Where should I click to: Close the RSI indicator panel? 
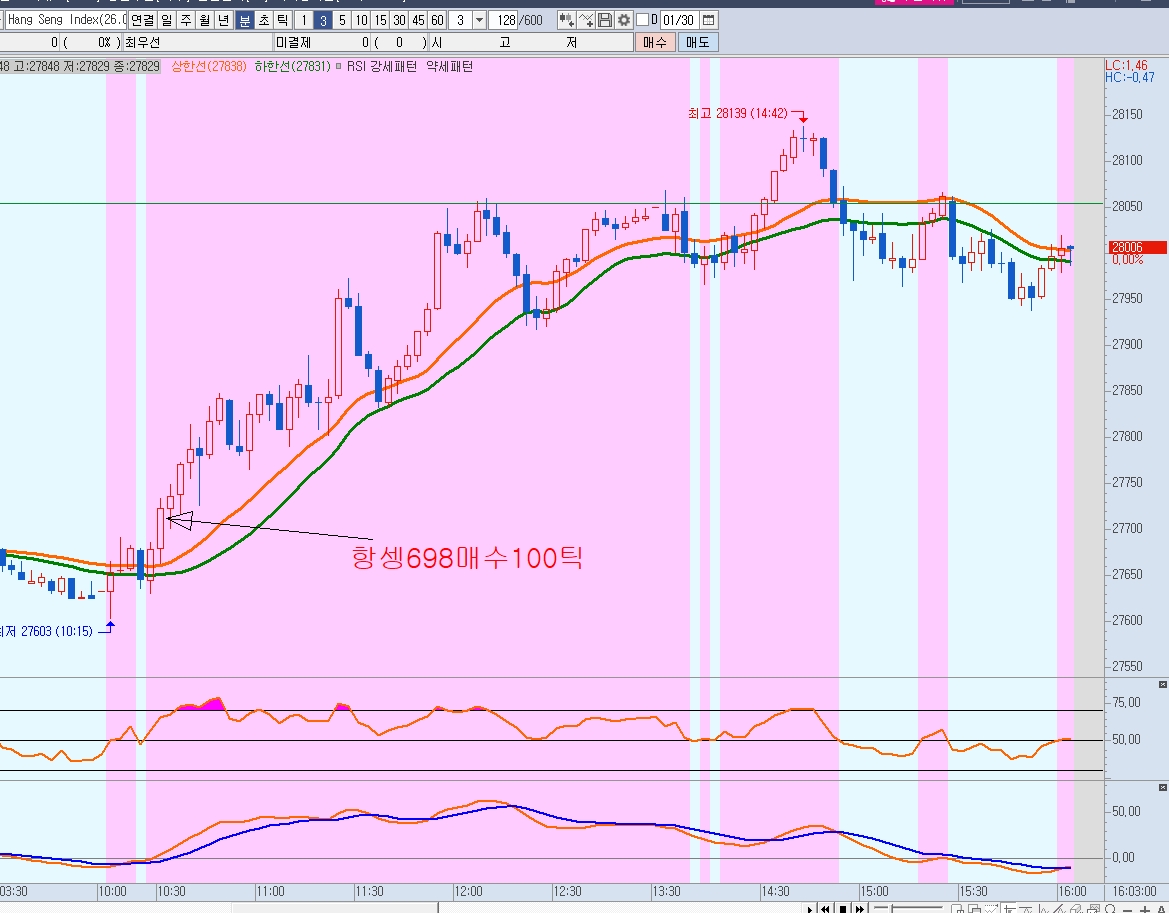point(1162,684)
